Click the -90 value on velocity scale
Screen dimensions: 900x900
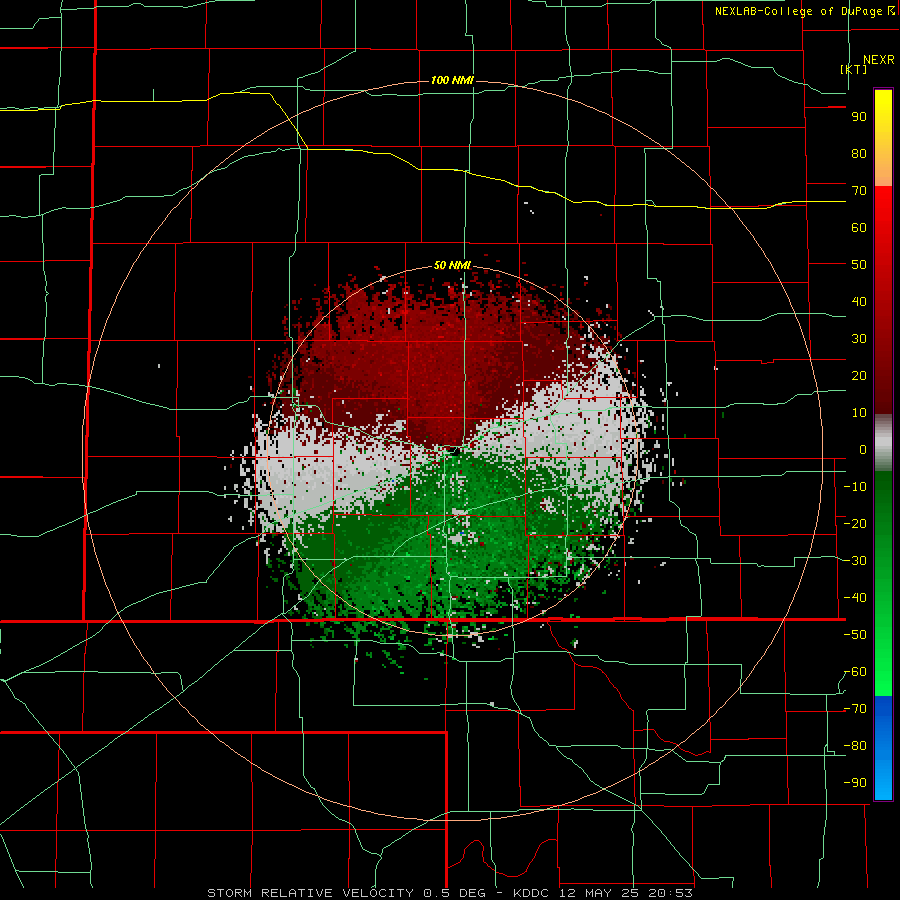coord(855,783)
